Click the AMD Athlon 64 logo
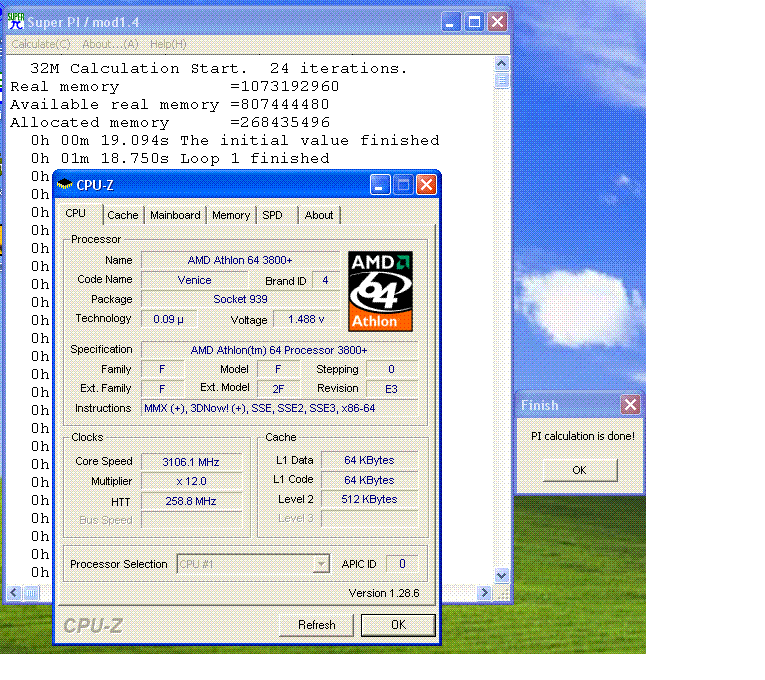The width and height of the screenshot is (765, 680). pyautogui.click(x=380, y=291)
